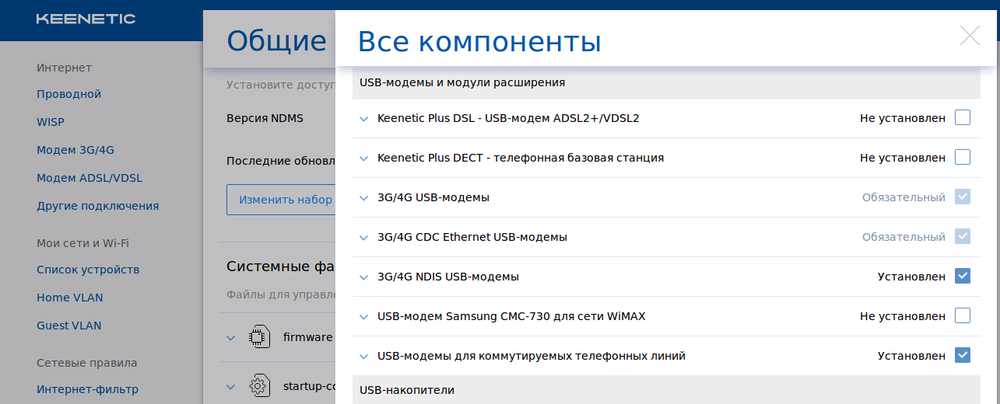Expand dial-up USB-модемы description chevron

[364, 357]
